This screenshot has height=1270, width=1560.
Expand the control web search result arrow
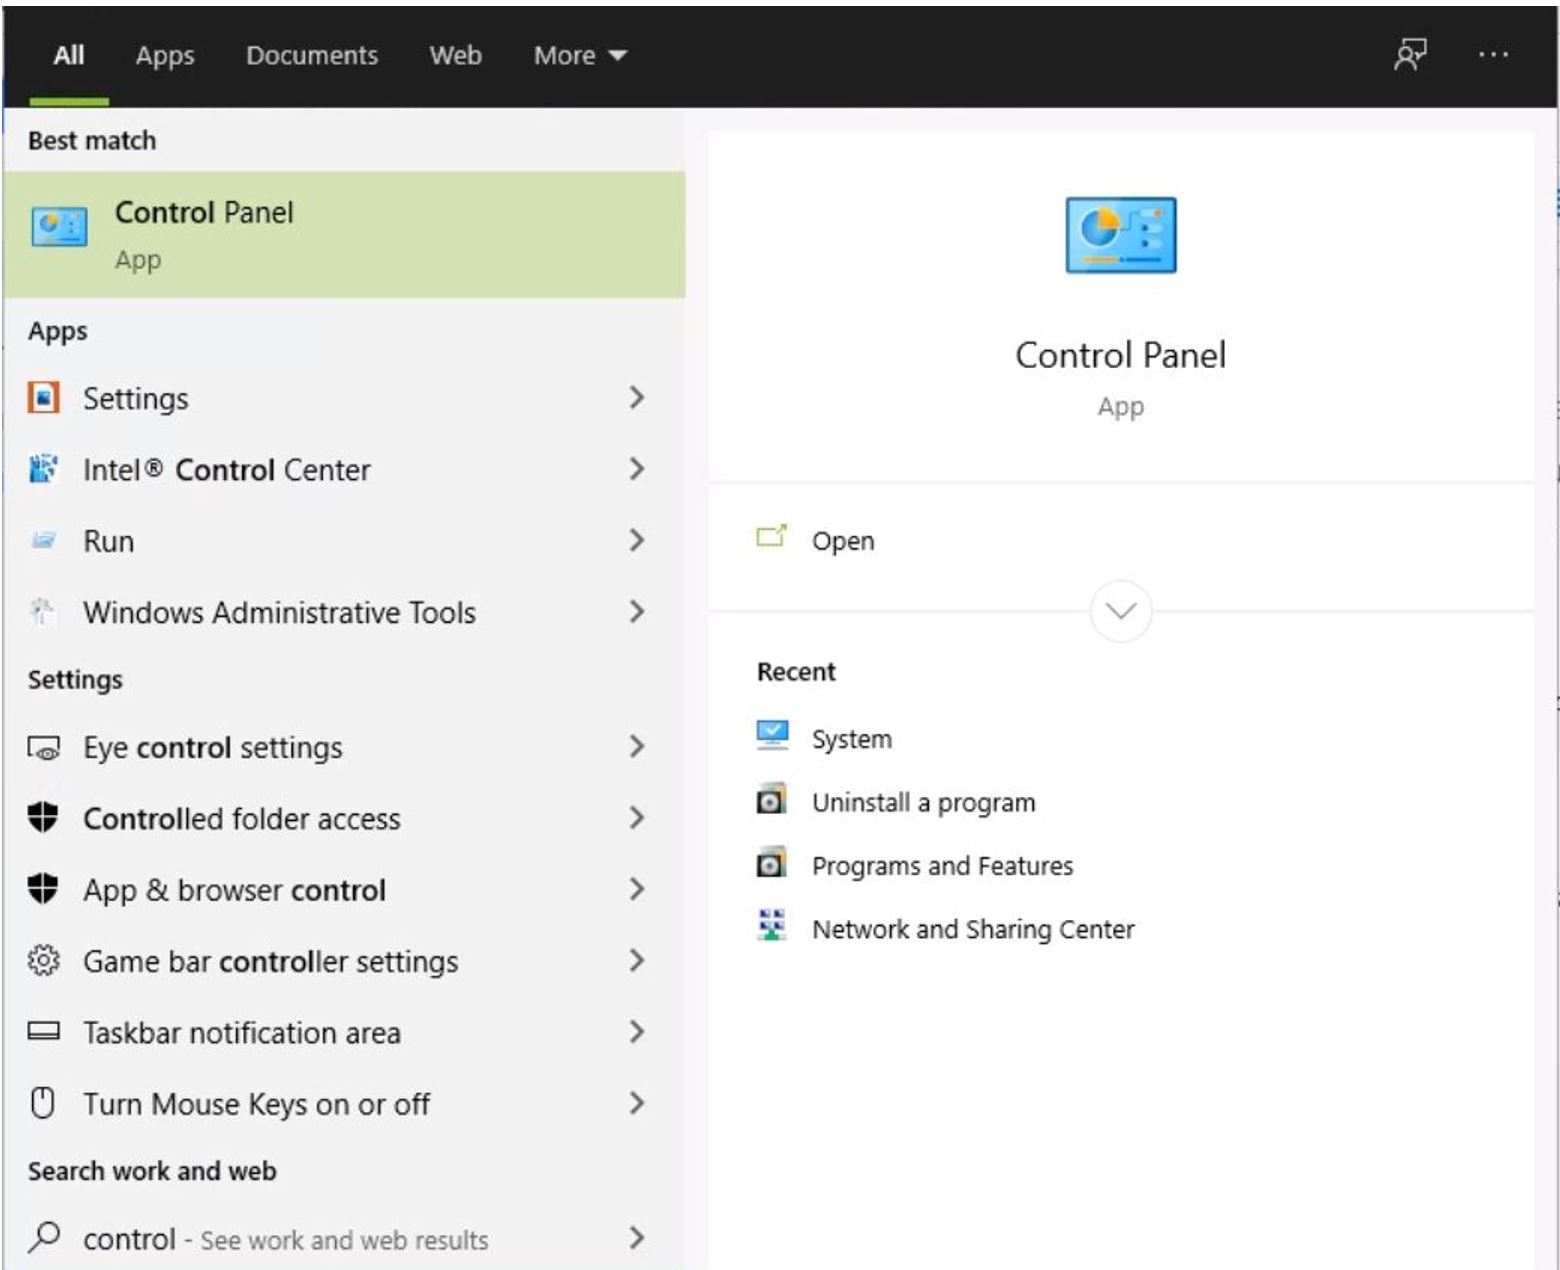(637, 1238)
